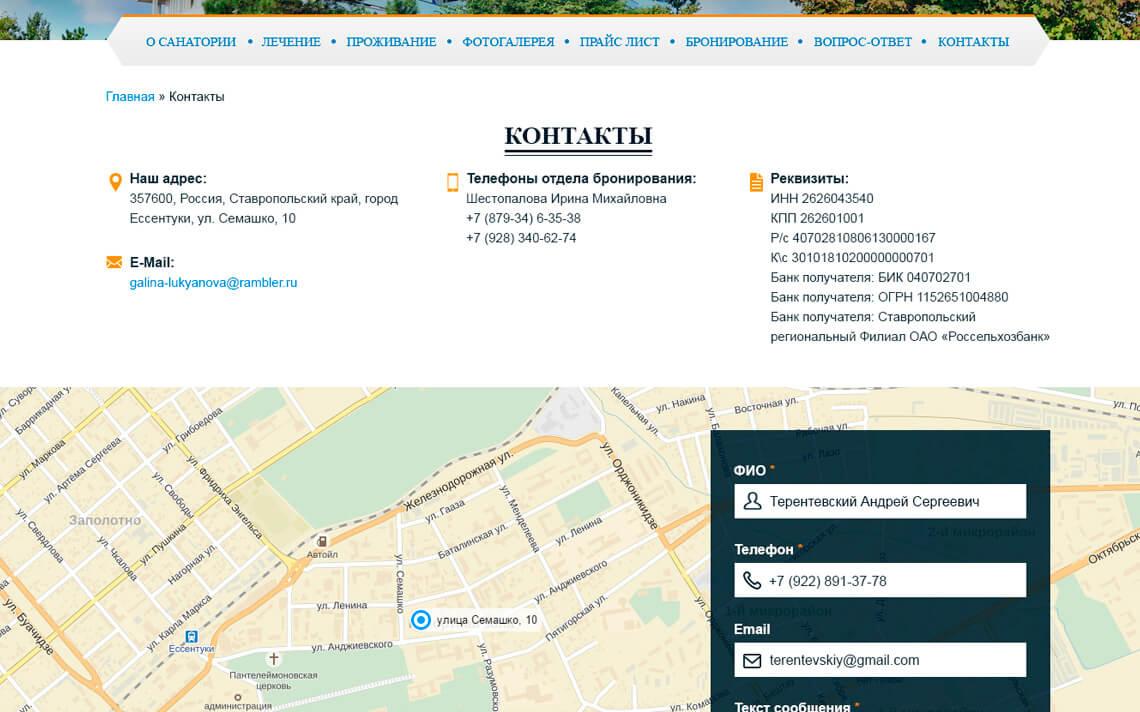Image resolution: width=1140 pixels, height=712 pixels.
Task: Click the person icon in ФИО field
Action: 752,502
